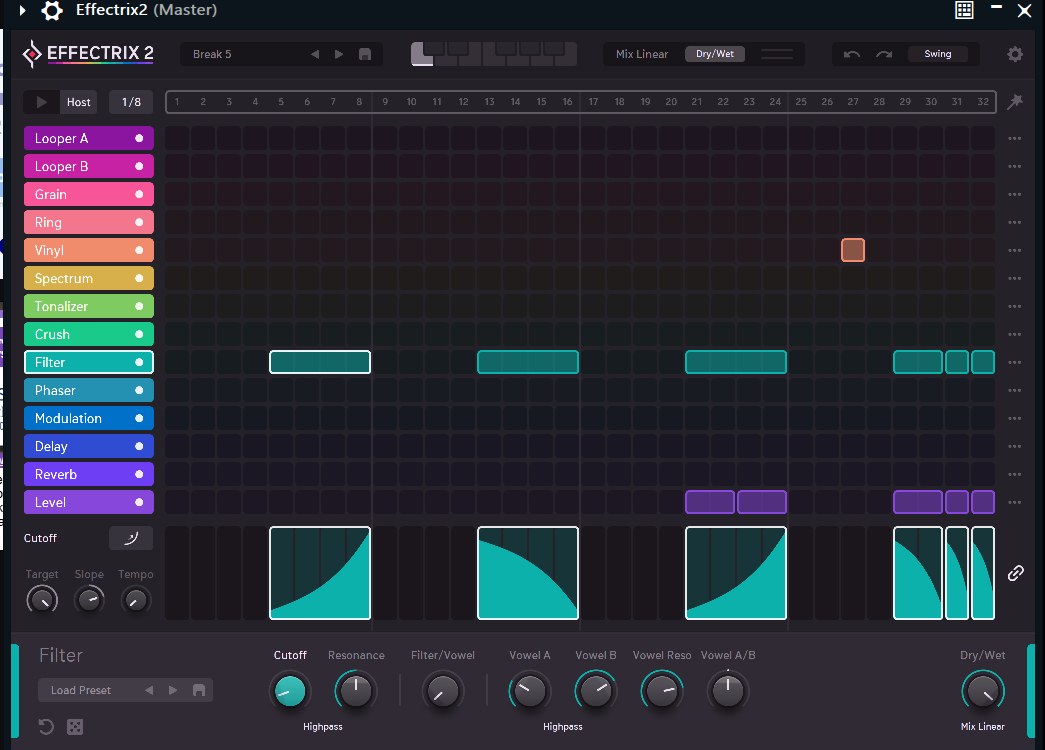Undo the last action
1045x750 pixels.
pos(851,54)
